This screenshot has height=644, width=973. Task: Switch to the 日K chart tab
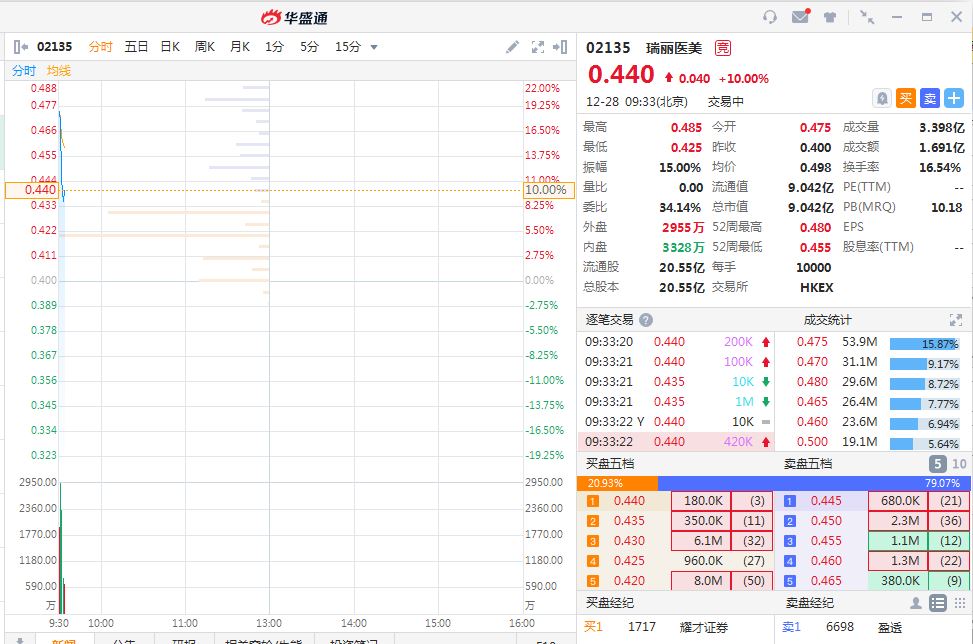[170, 47]
